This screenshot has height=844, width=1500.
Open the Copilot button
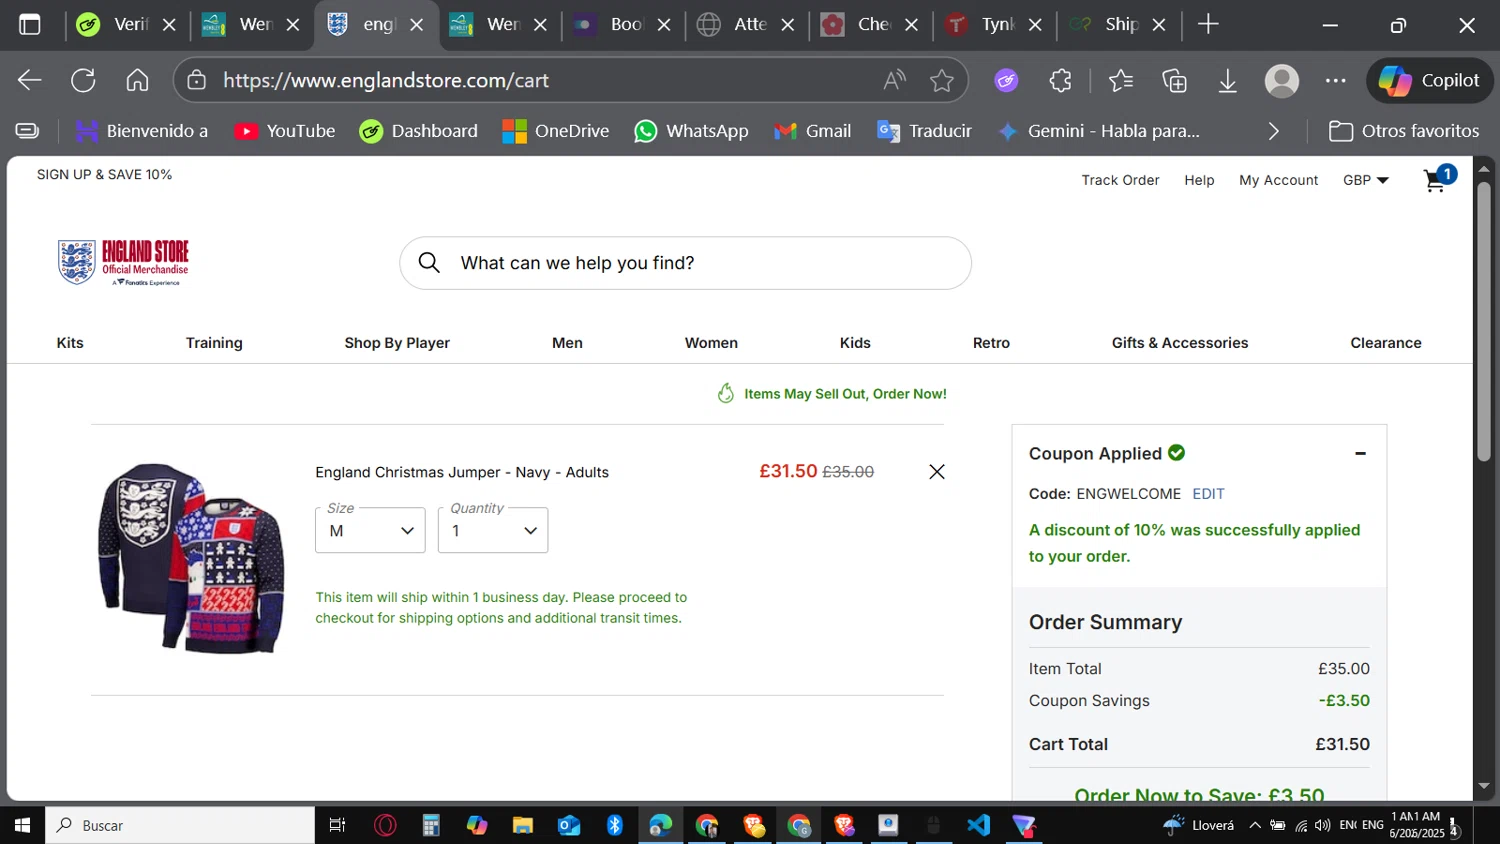(1429, 80)
